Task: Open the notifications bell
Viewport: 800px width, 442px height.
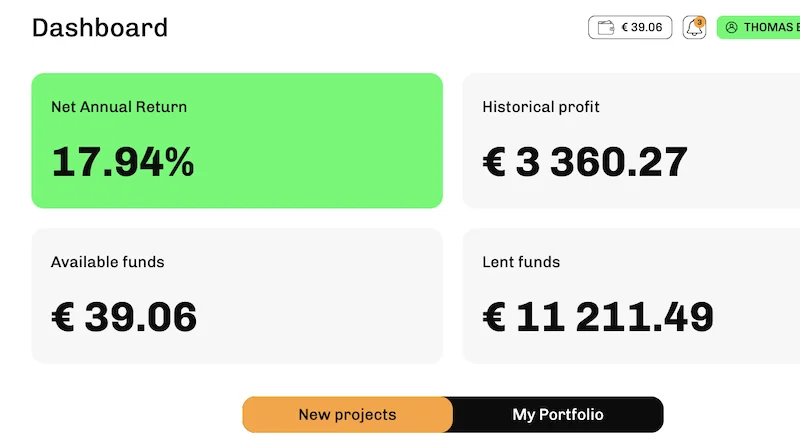Action: [x=693, y=29]
